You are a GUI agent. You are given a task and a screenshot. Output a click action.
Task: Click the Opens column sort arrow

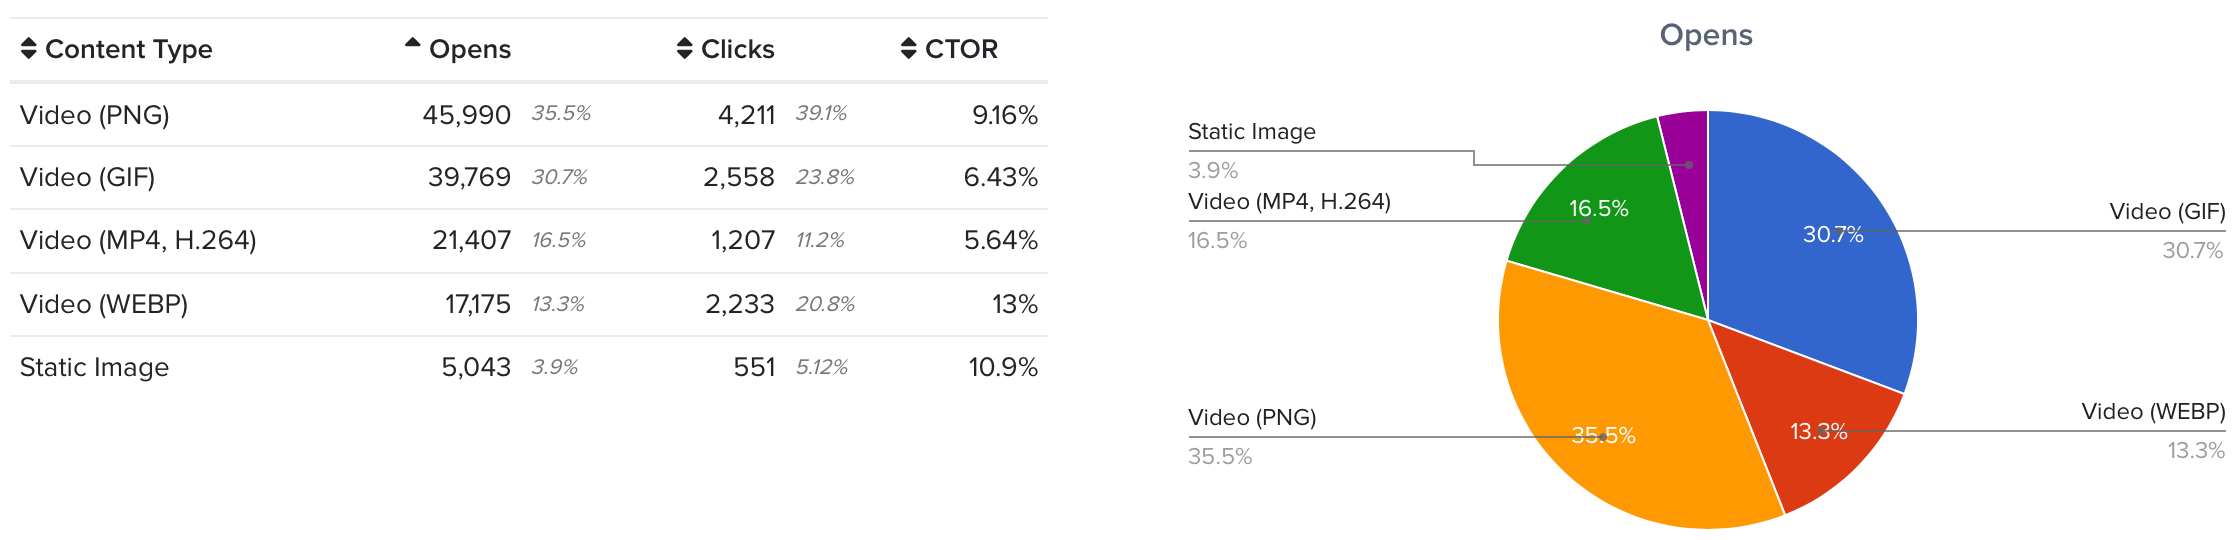point(412,44)
